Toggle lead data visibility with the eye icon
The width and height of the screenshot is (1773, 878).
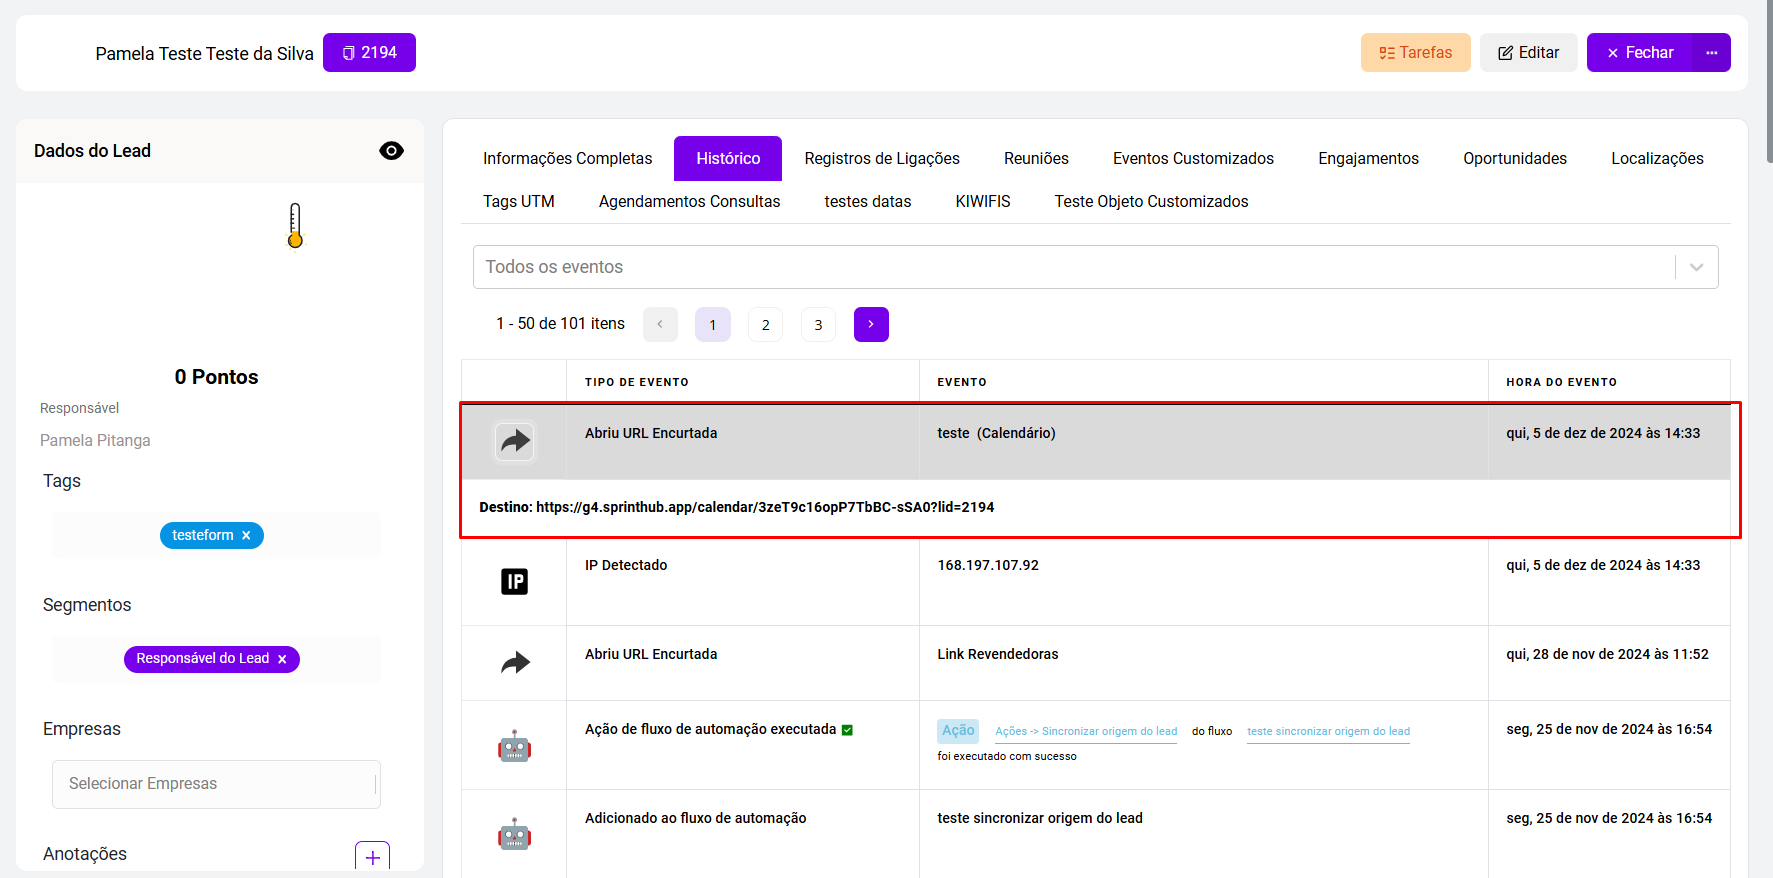pos(391,151)
